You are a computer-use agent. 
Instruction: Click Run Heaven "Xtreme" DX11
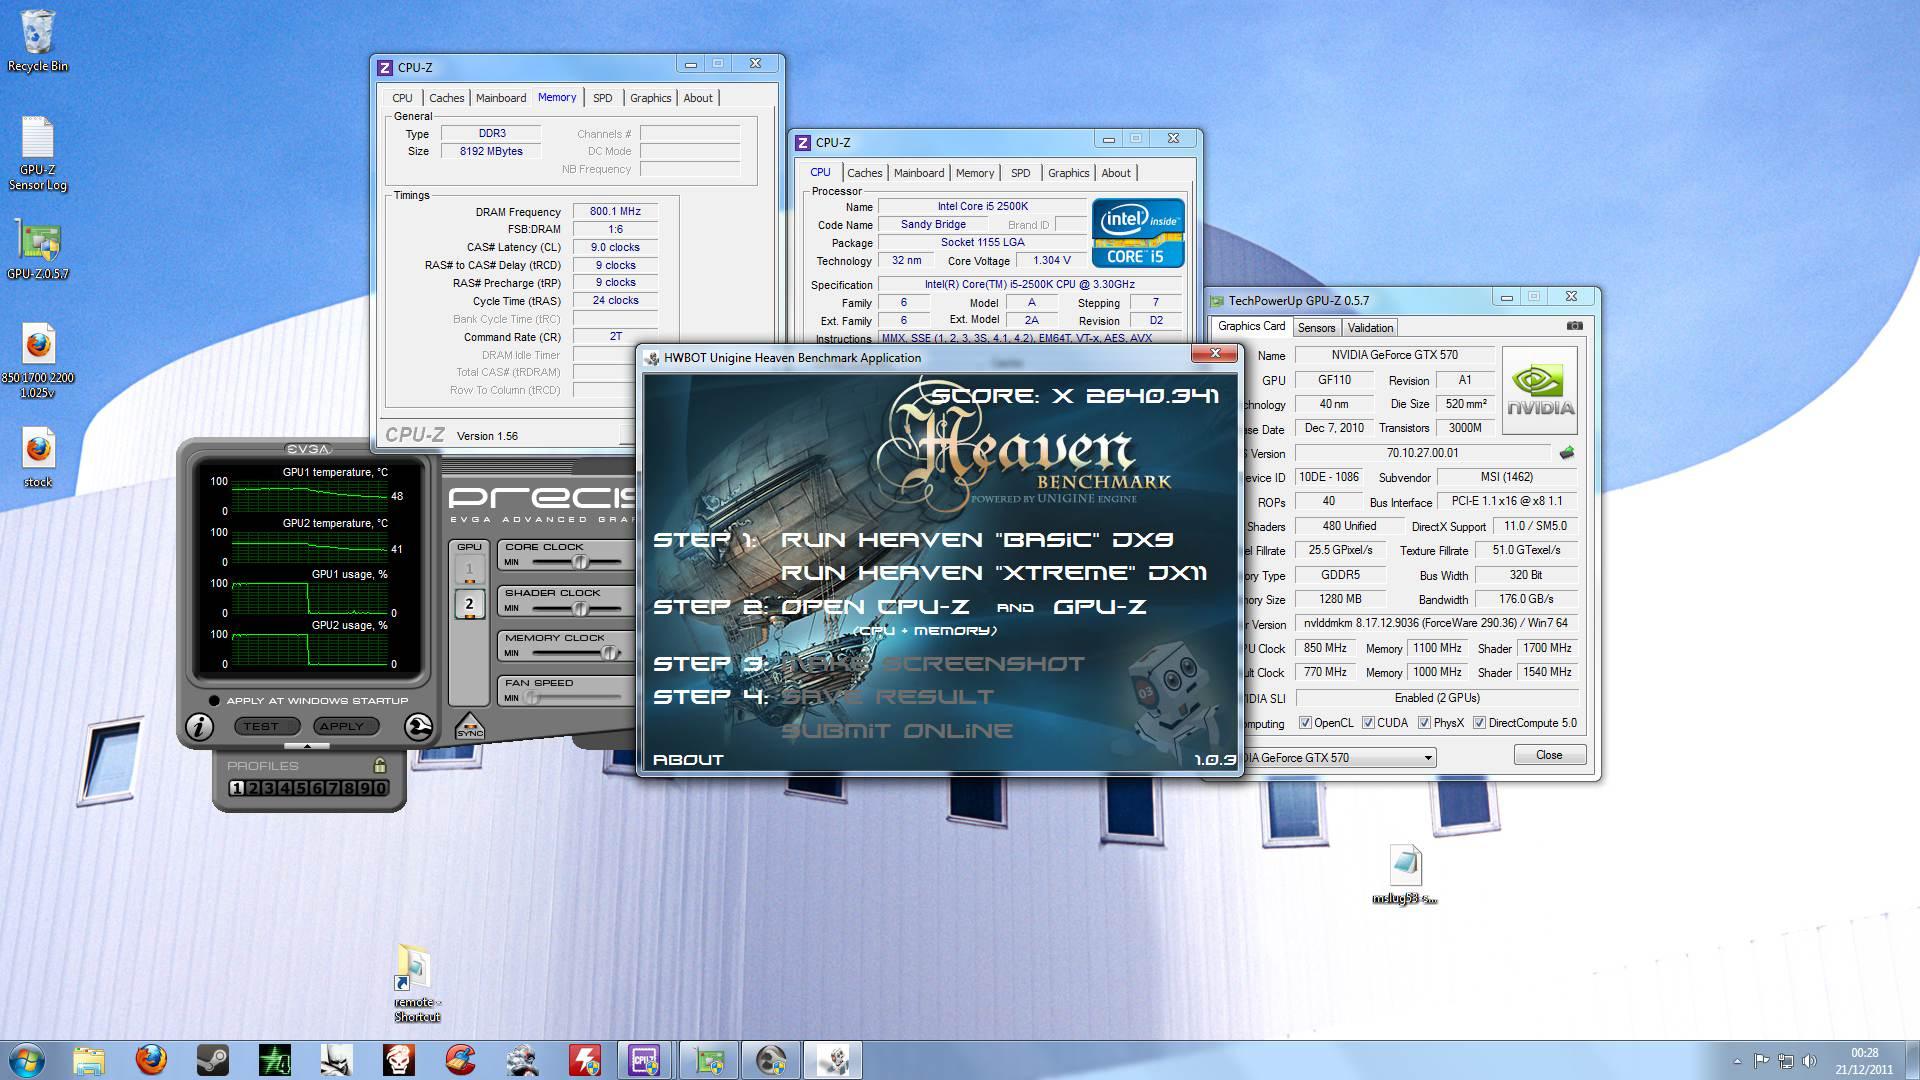pyautogui.click(x=994, y=573)
